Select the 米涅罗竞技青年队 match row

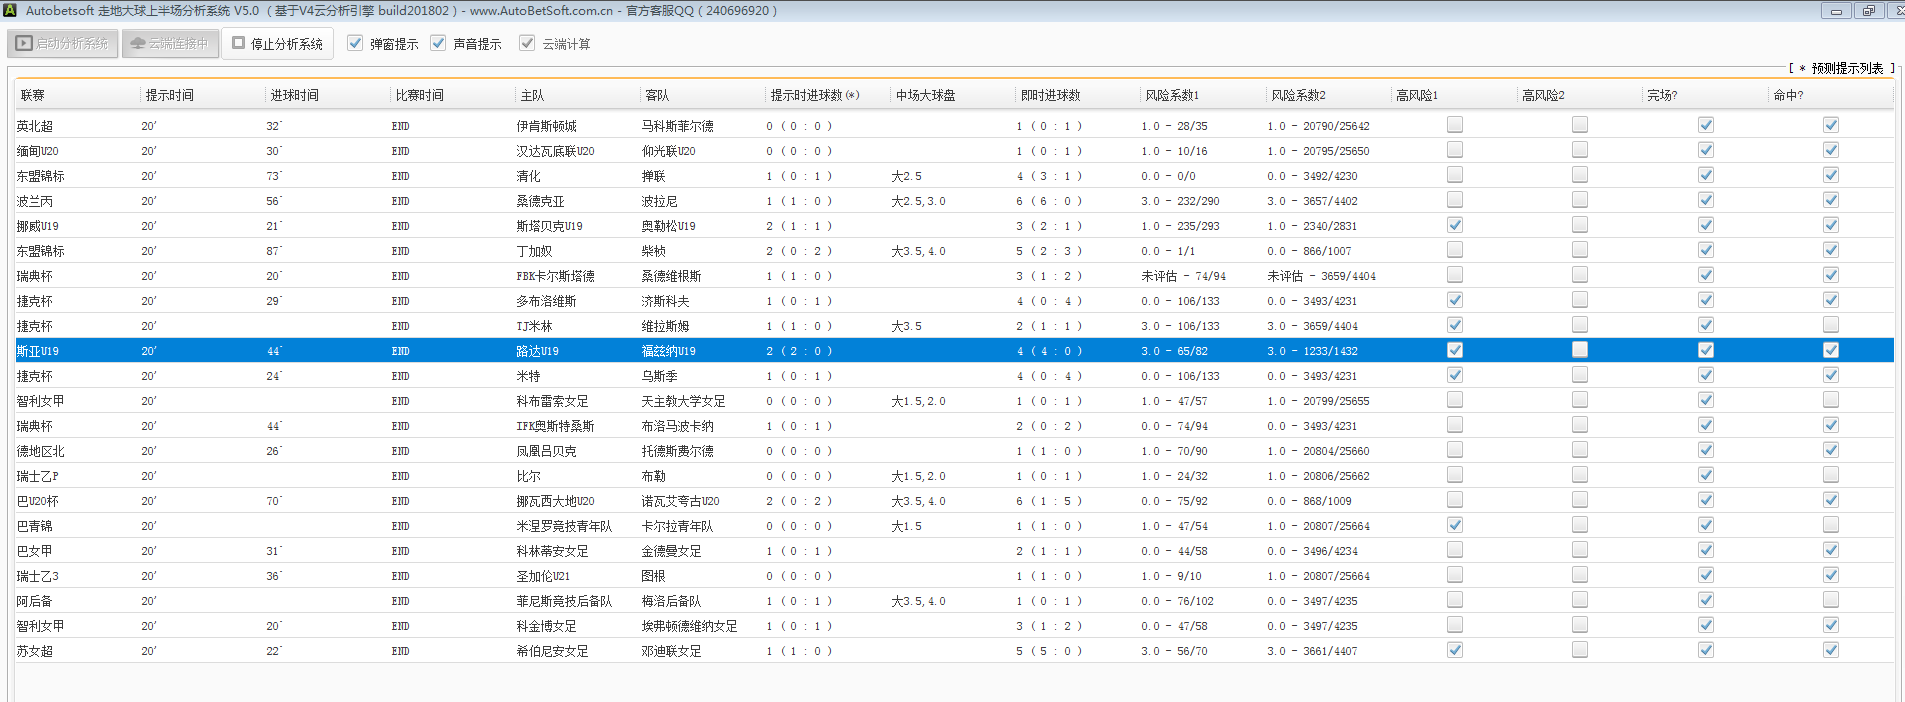[x=564, y=526]
